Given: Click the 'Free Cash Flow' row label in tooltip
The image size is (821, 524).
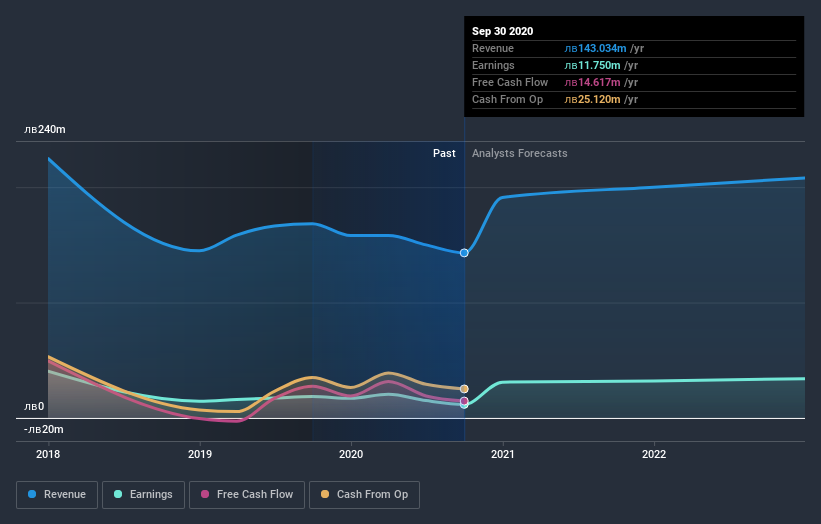Looking at the screenshot, I should pos(510,82).
